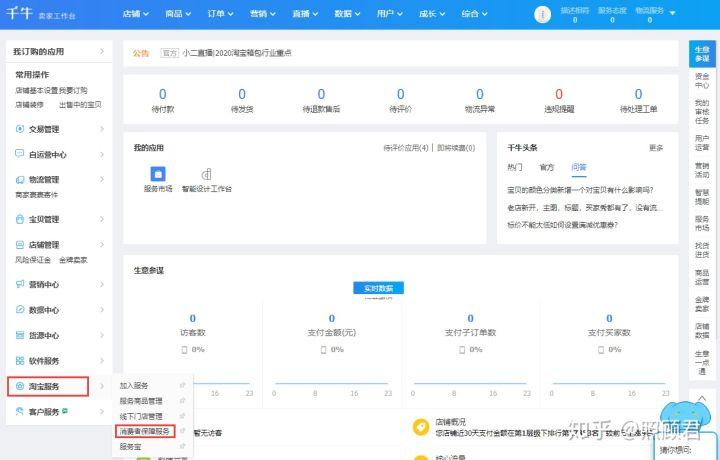Image resolution: width=720 pixels, height=460 pixels.
Task: Click the 软件服务 grid icon
Action: (20, 360)
